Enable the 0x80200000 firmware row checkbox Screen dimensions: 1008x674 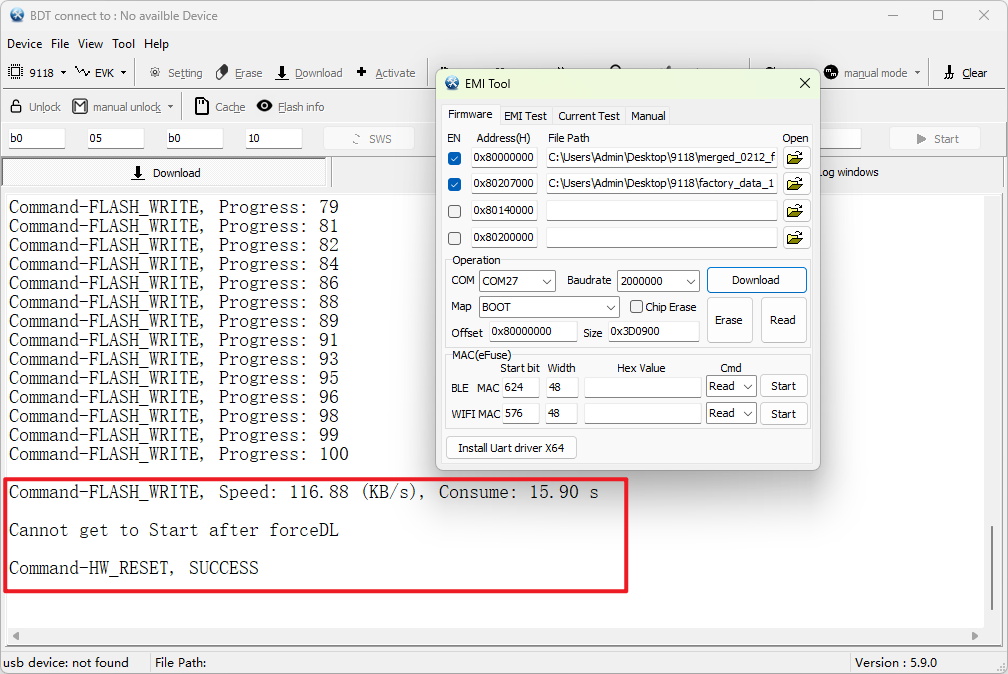[x=455, y=238]
